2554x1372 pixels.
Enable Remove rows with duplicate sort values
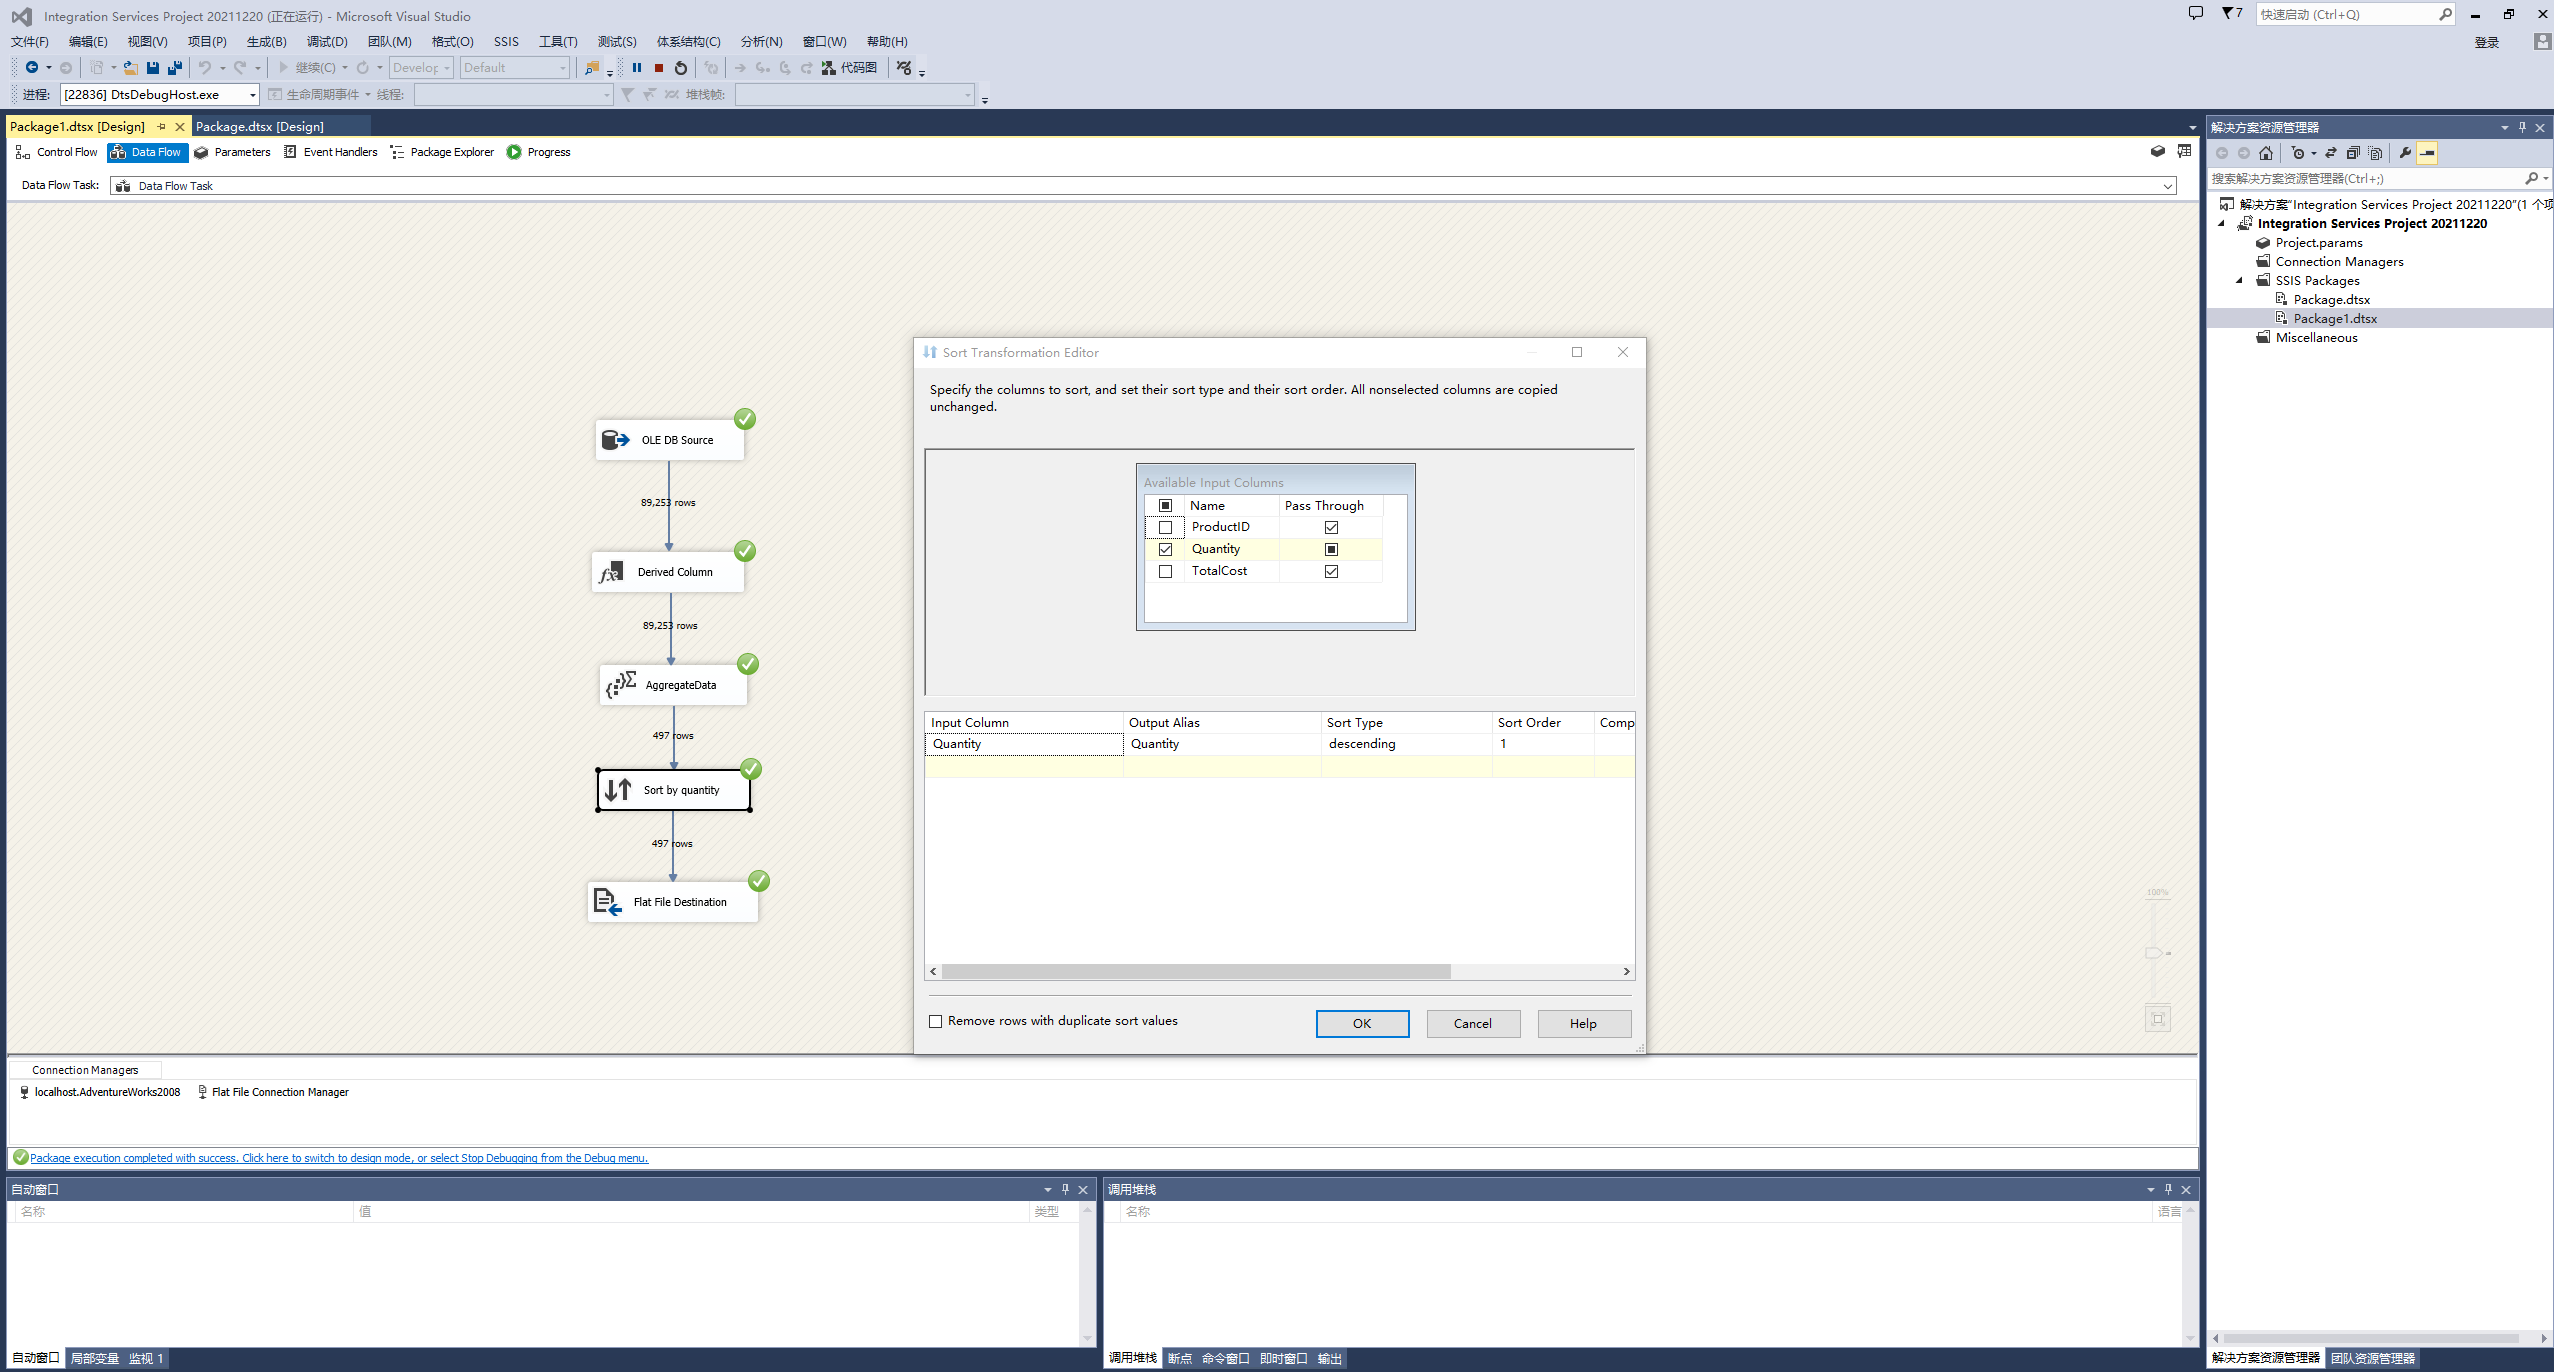point(936,1021)
